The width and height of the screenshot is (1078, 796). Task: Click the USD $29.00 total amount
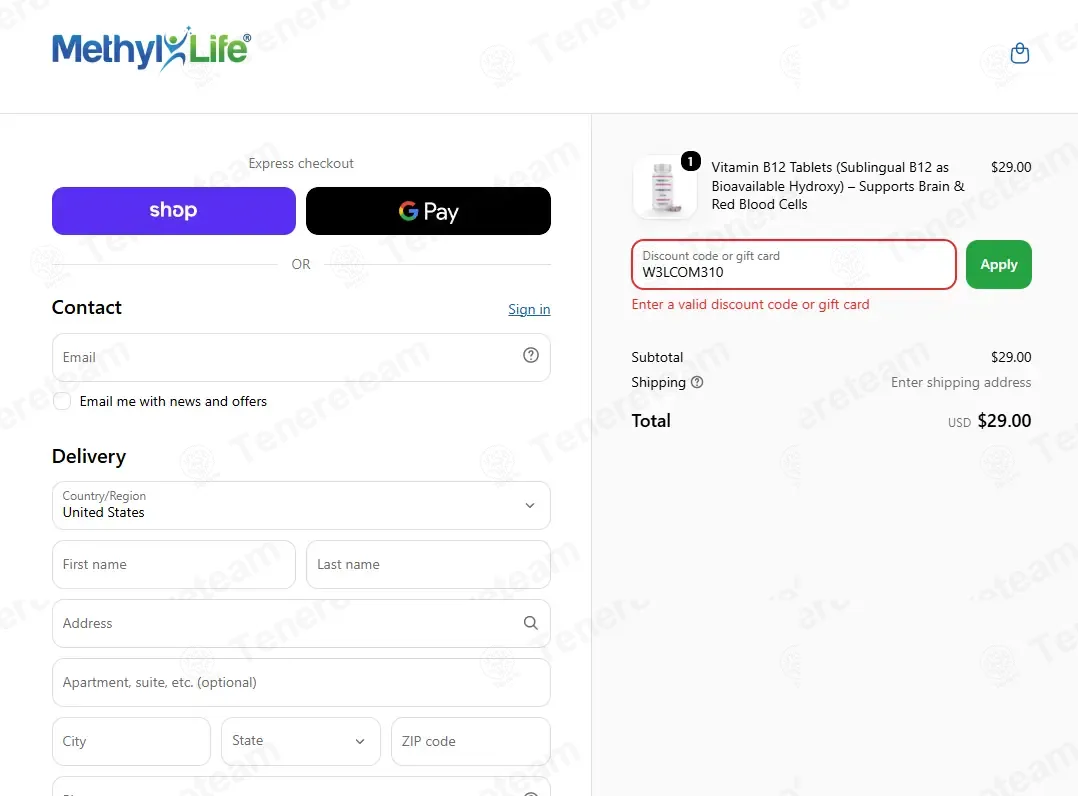(x=989, y=421)
